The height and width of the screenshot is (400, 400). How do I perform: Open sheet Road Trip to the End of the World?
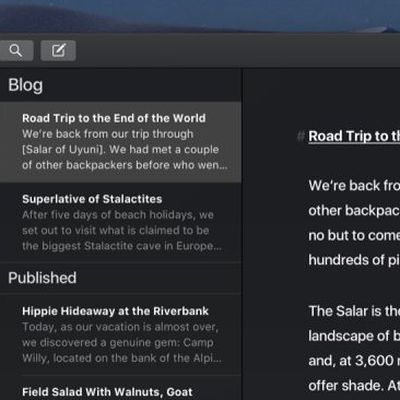(x=120, y=142)
